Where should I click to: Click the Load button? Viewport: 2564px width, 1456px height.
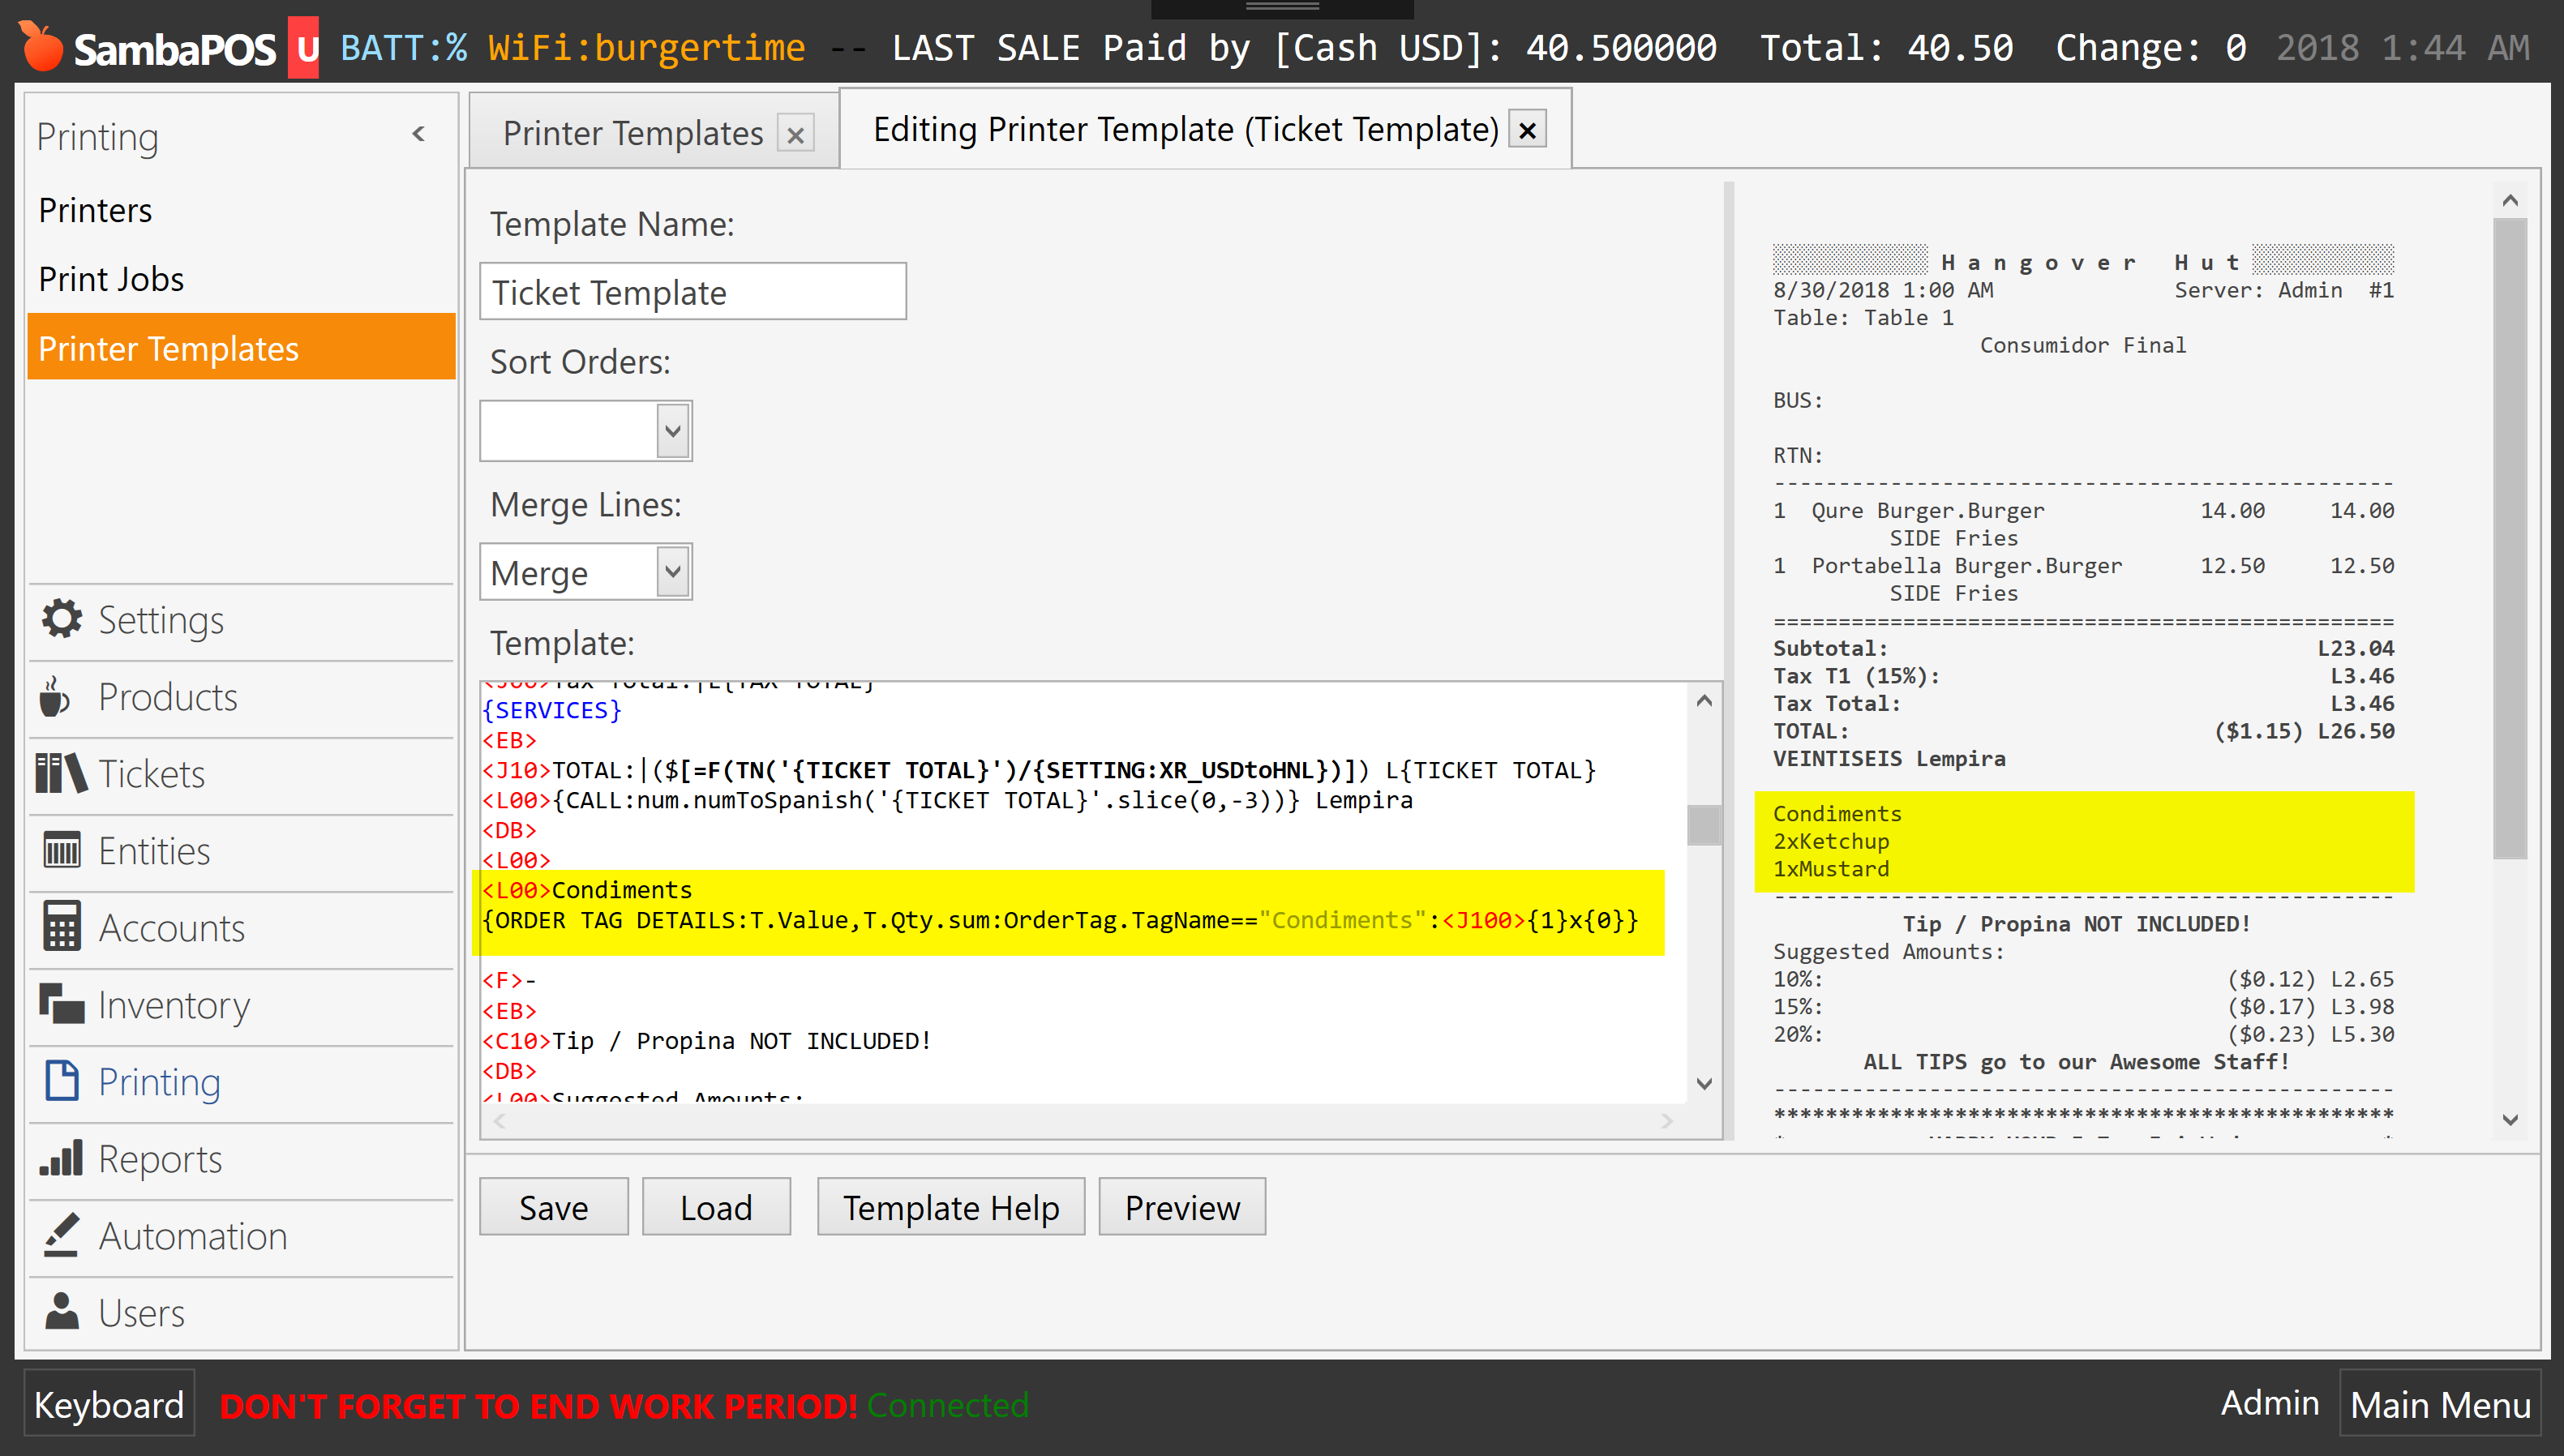click(x=716, y=1207)
